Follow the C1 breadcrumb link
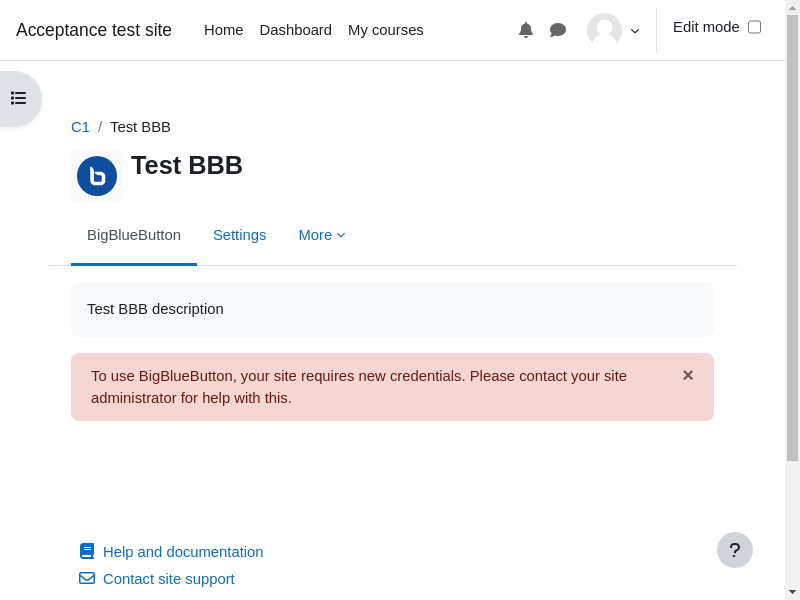Image resolution: width=800 pixels, height=600 pixels. point(80,127)
